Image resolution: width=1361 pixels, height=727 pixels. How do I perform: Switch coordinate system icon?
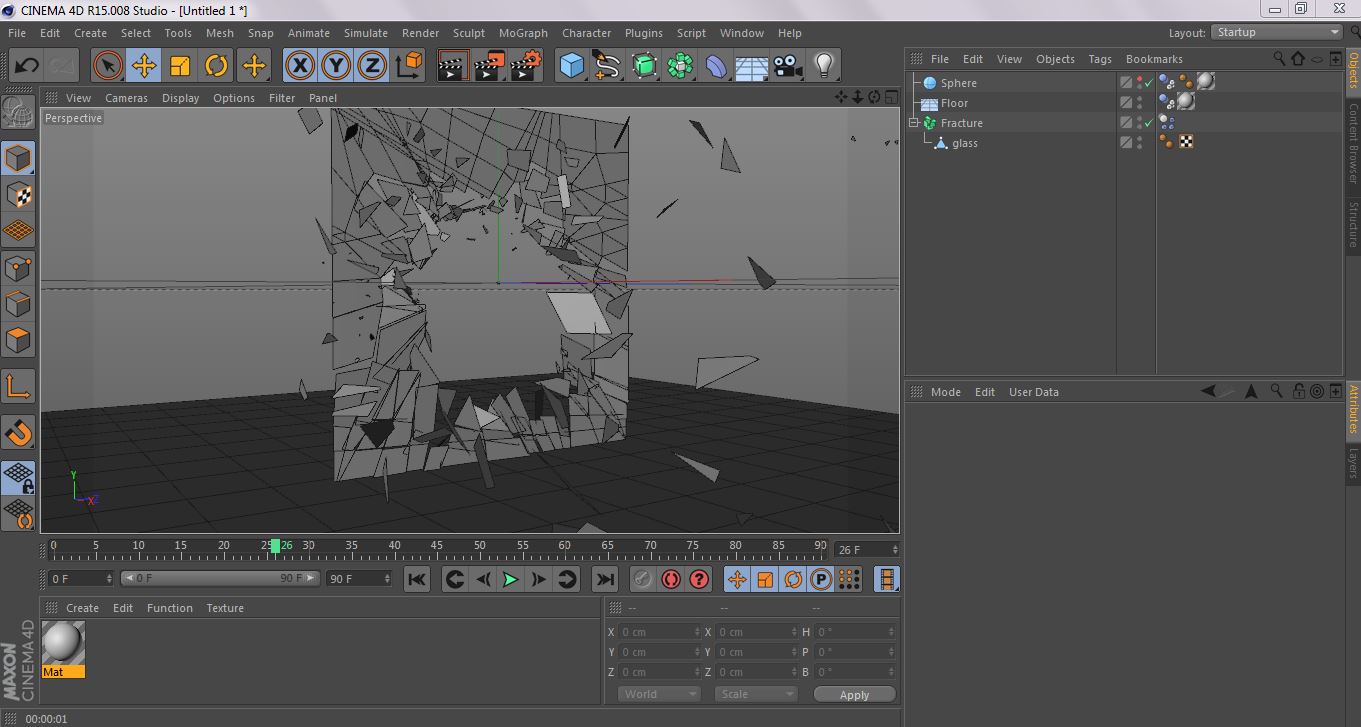coord(409,67)
